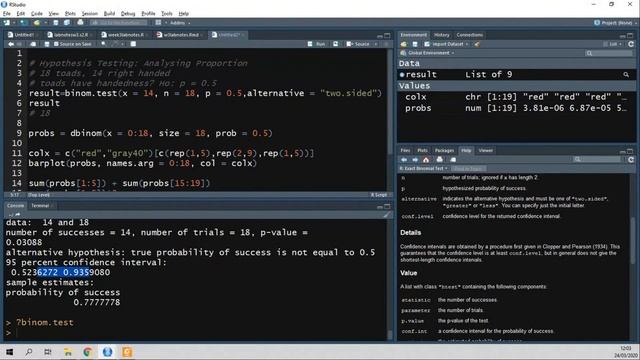Image resolution: width=640 pixels, height=360 pixels.
Task: Open the Windows Start menu
Action: (x=9, y=352)
